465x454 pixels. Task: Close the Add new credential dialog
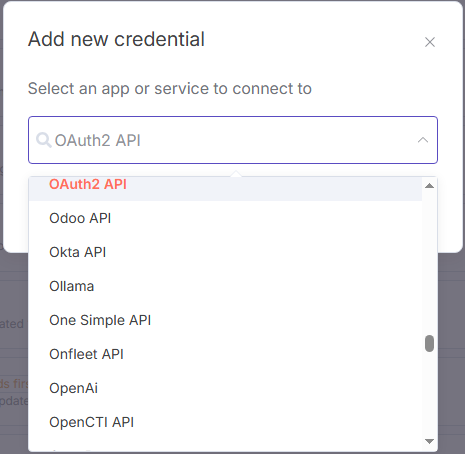pyautogui.click(x=430, y=42)
